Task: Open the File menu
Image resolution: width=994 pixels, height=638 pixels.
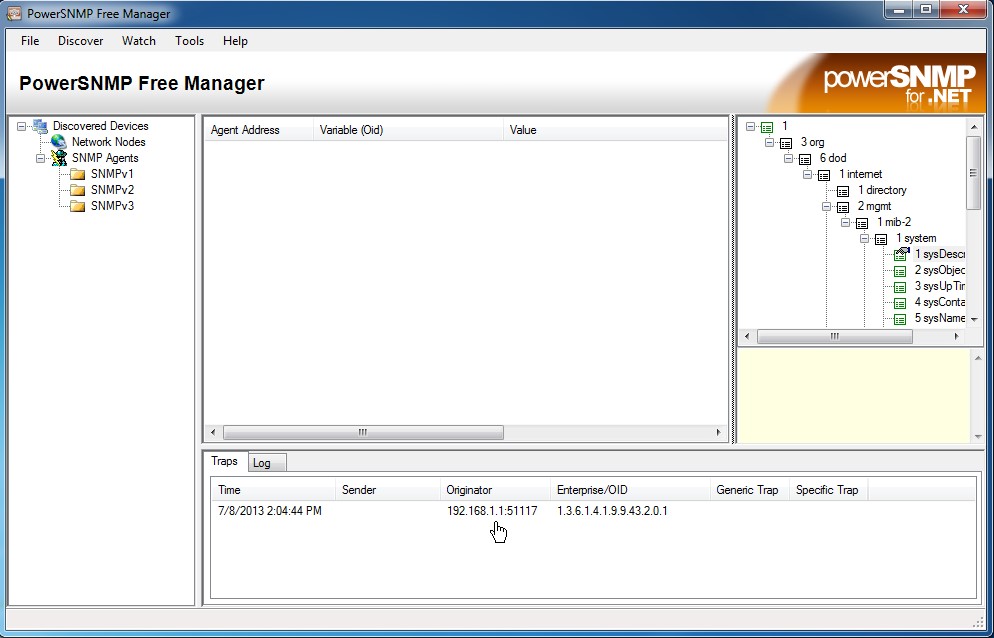Action: [30, 41]
